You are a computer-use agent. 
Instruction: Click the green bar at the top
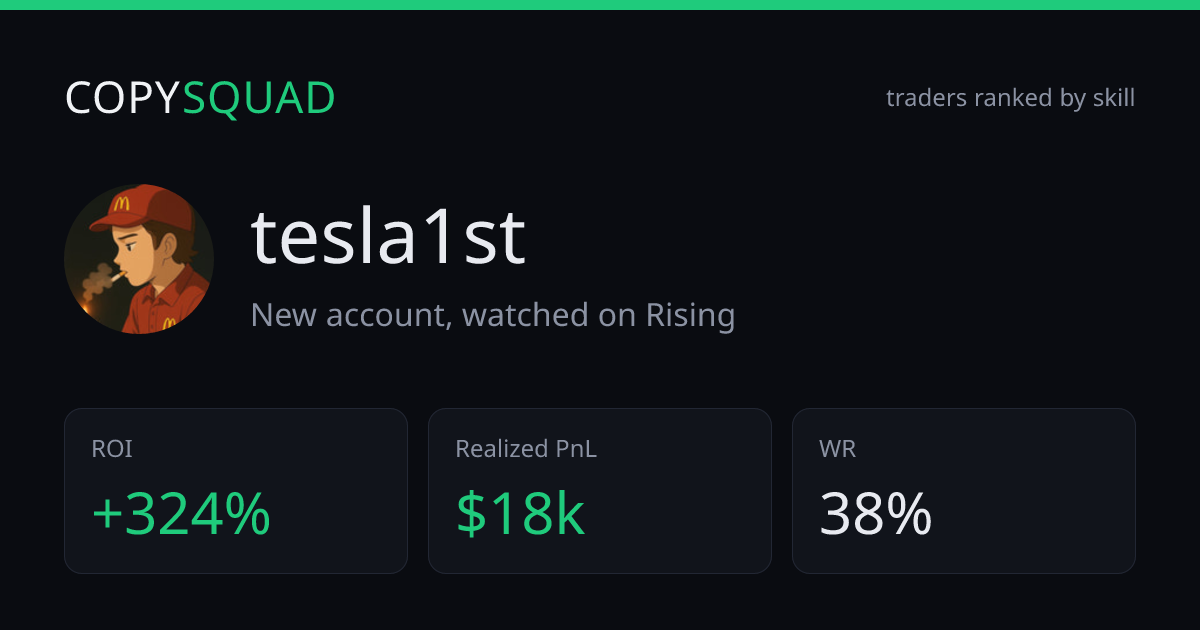coord(600,5)
